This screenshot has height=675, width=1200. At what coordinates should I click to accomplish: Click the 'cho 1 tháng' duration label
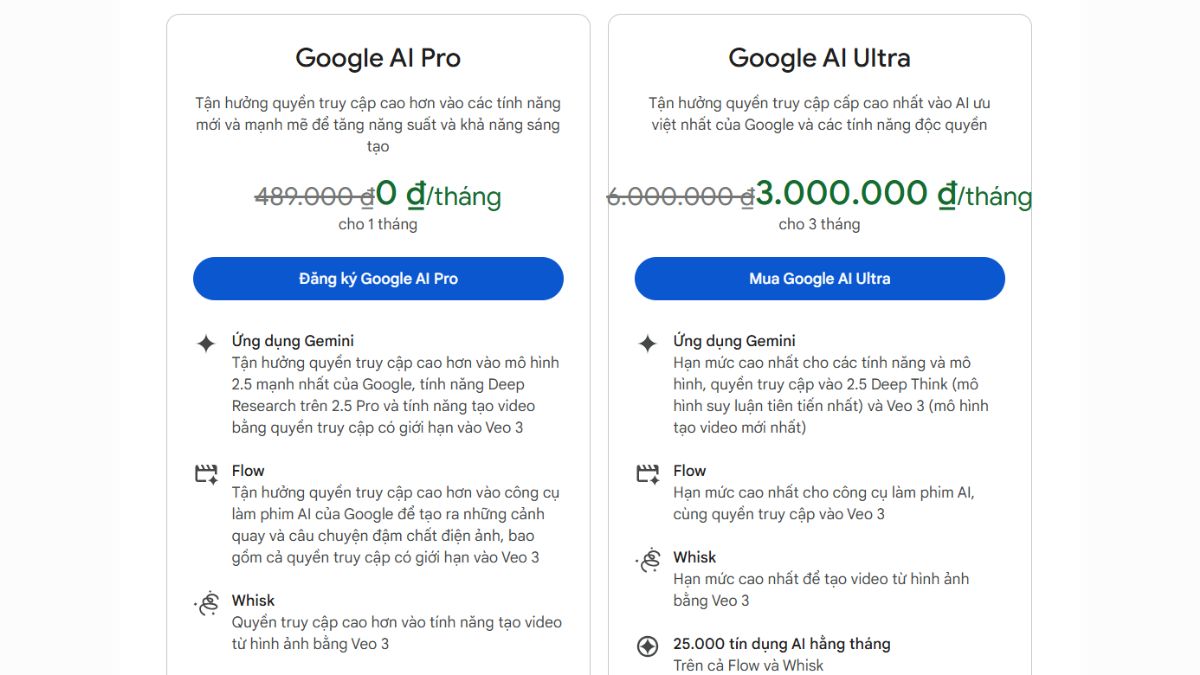[378, 224]
